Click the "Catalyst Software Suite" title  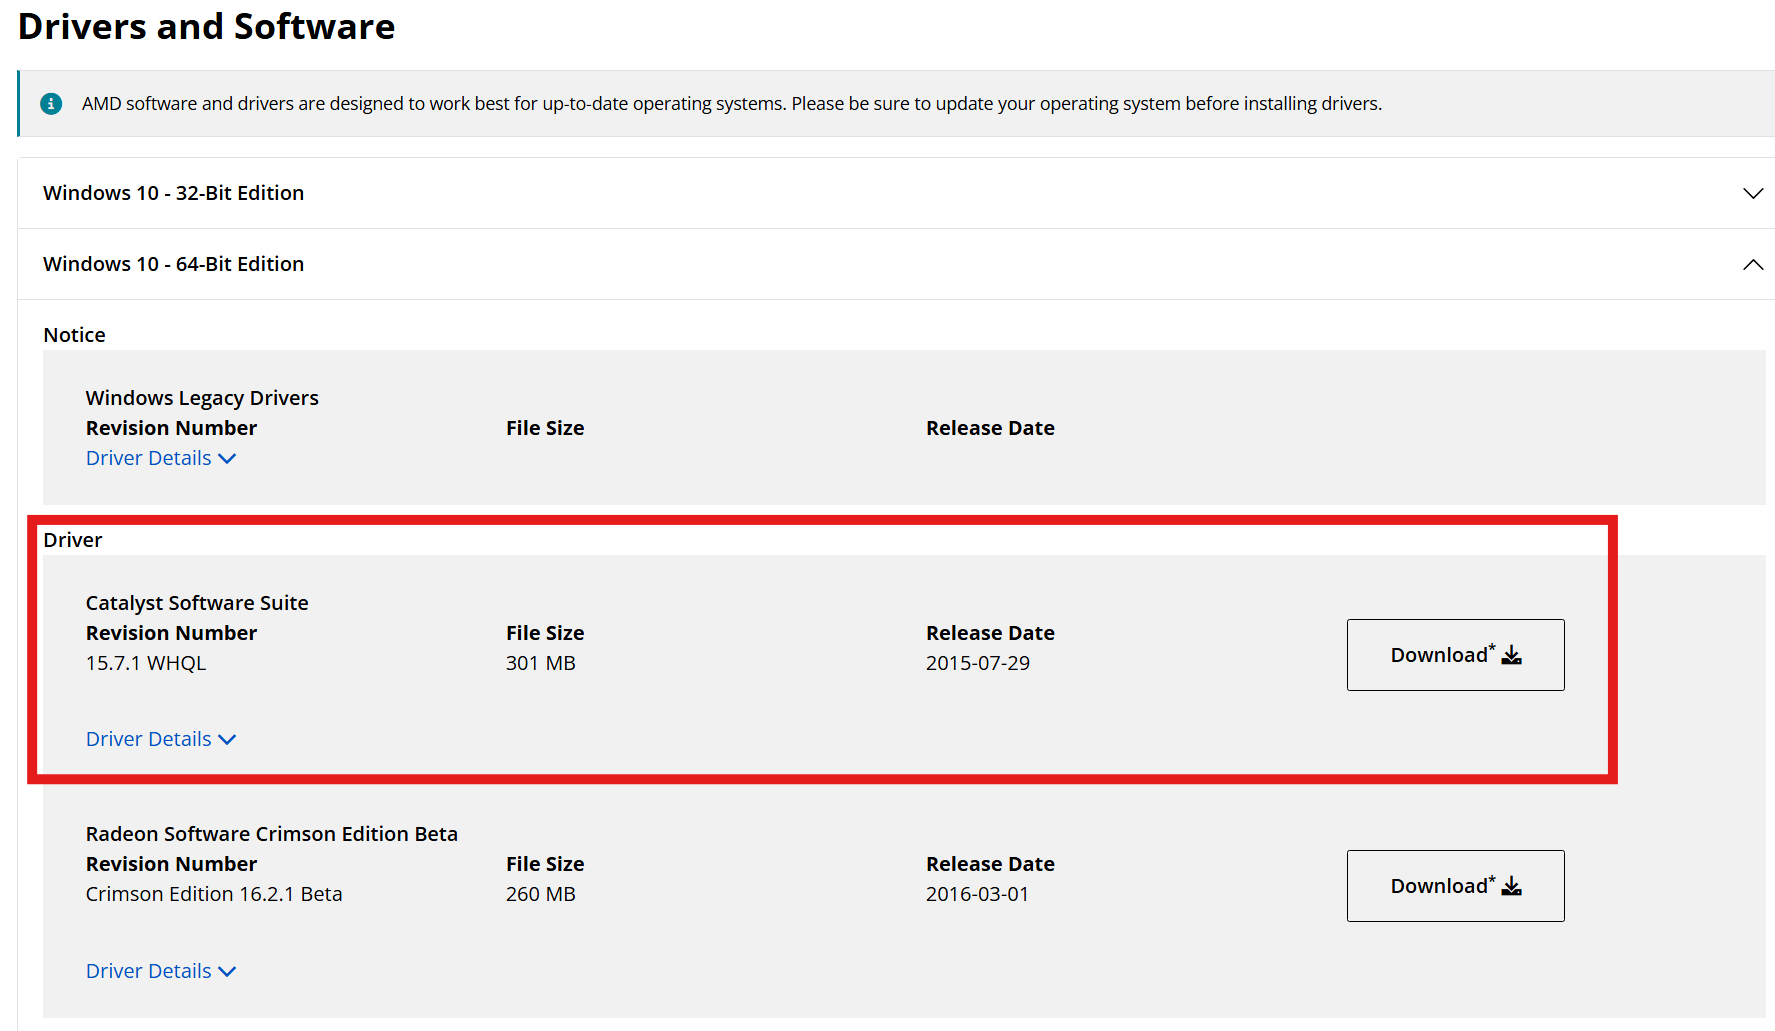(x=197, y=603)
